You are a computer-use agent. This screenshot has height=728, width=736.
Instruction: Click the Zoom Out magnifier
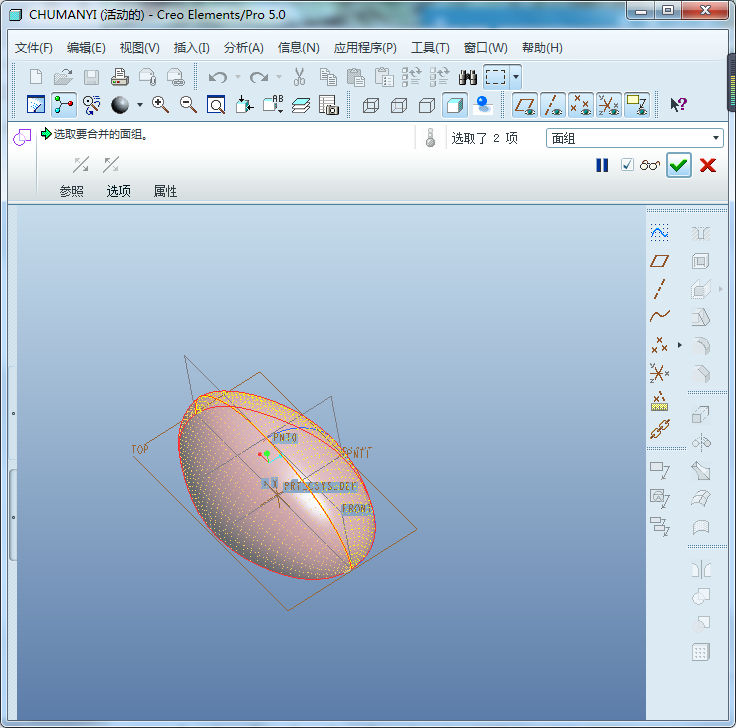(x=188, y=105)
